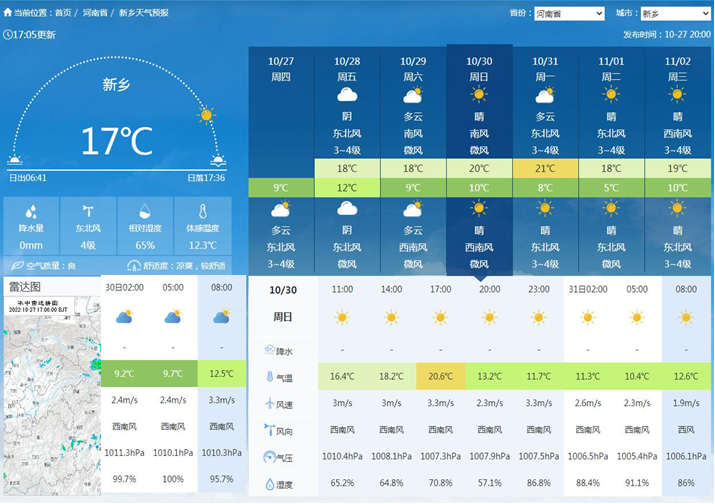Click the clock icon next to 17:05更新
Screen dimensions: 715x504
pos(9,34)
